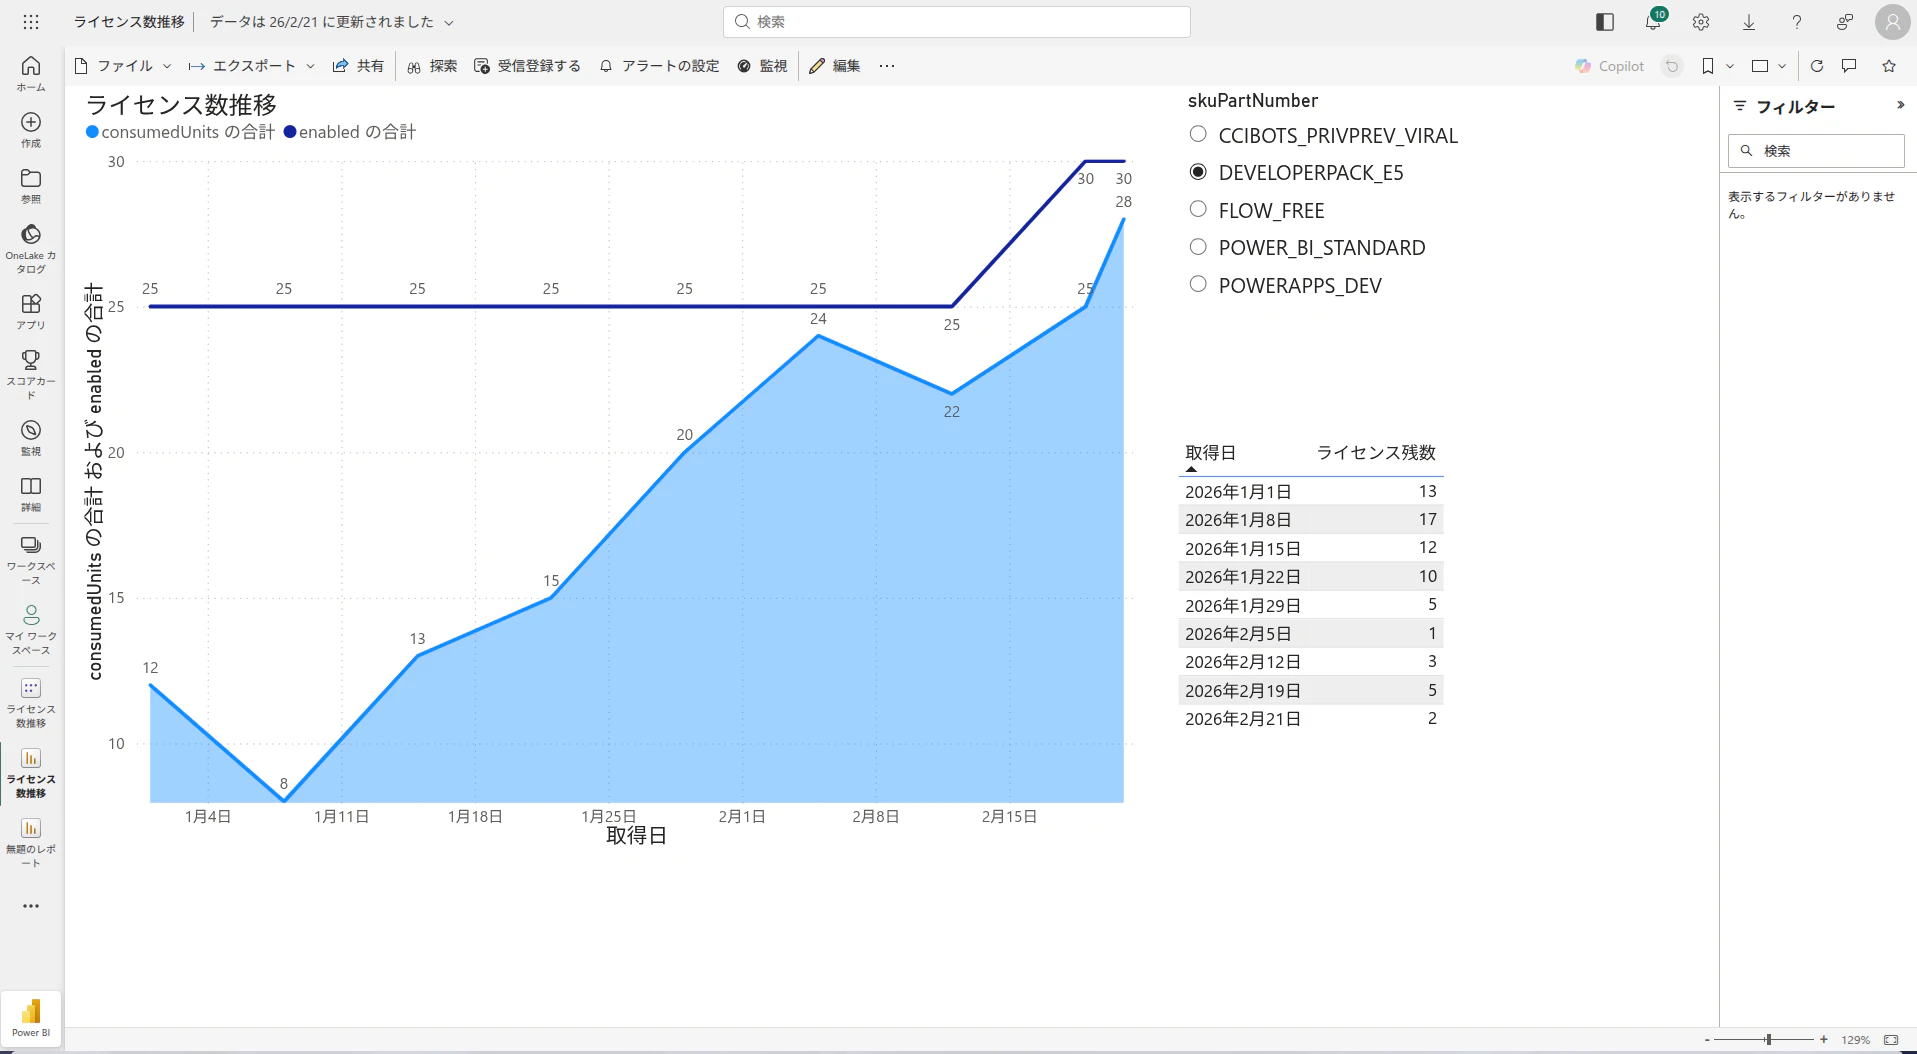The image size is (1917, 1054).
Task: Select the 2026年1月1日 table row
Action: pos(1311,492)
